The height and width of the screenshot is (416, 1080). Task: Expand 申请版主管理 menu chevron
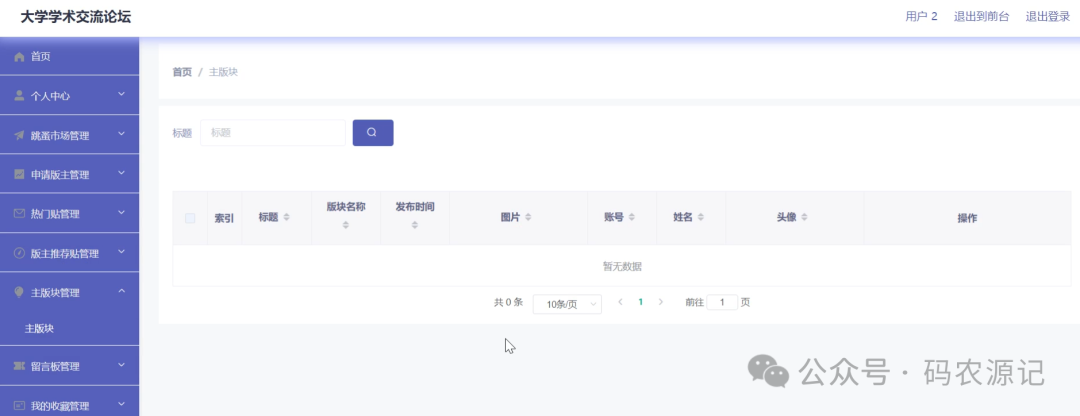(x=121, y=173)
